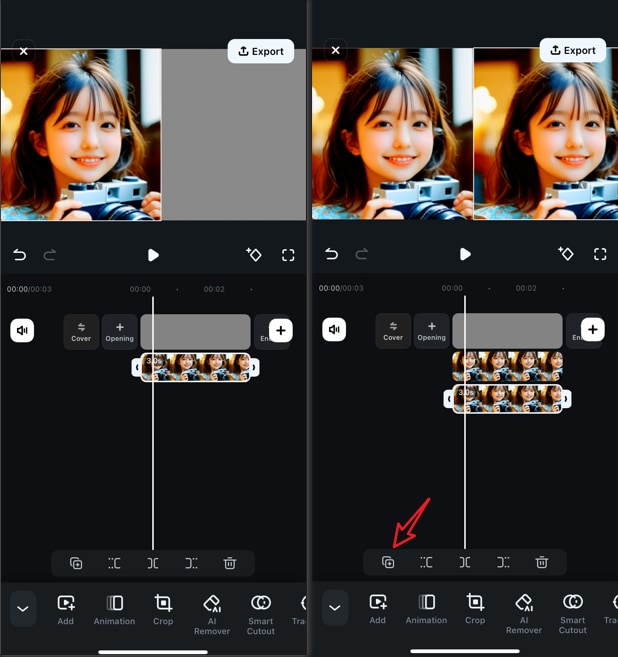Image resolution: width=618 pixels, height=657 pixels.
Task: Tap Cover tile in left screen
Action: 81,332
